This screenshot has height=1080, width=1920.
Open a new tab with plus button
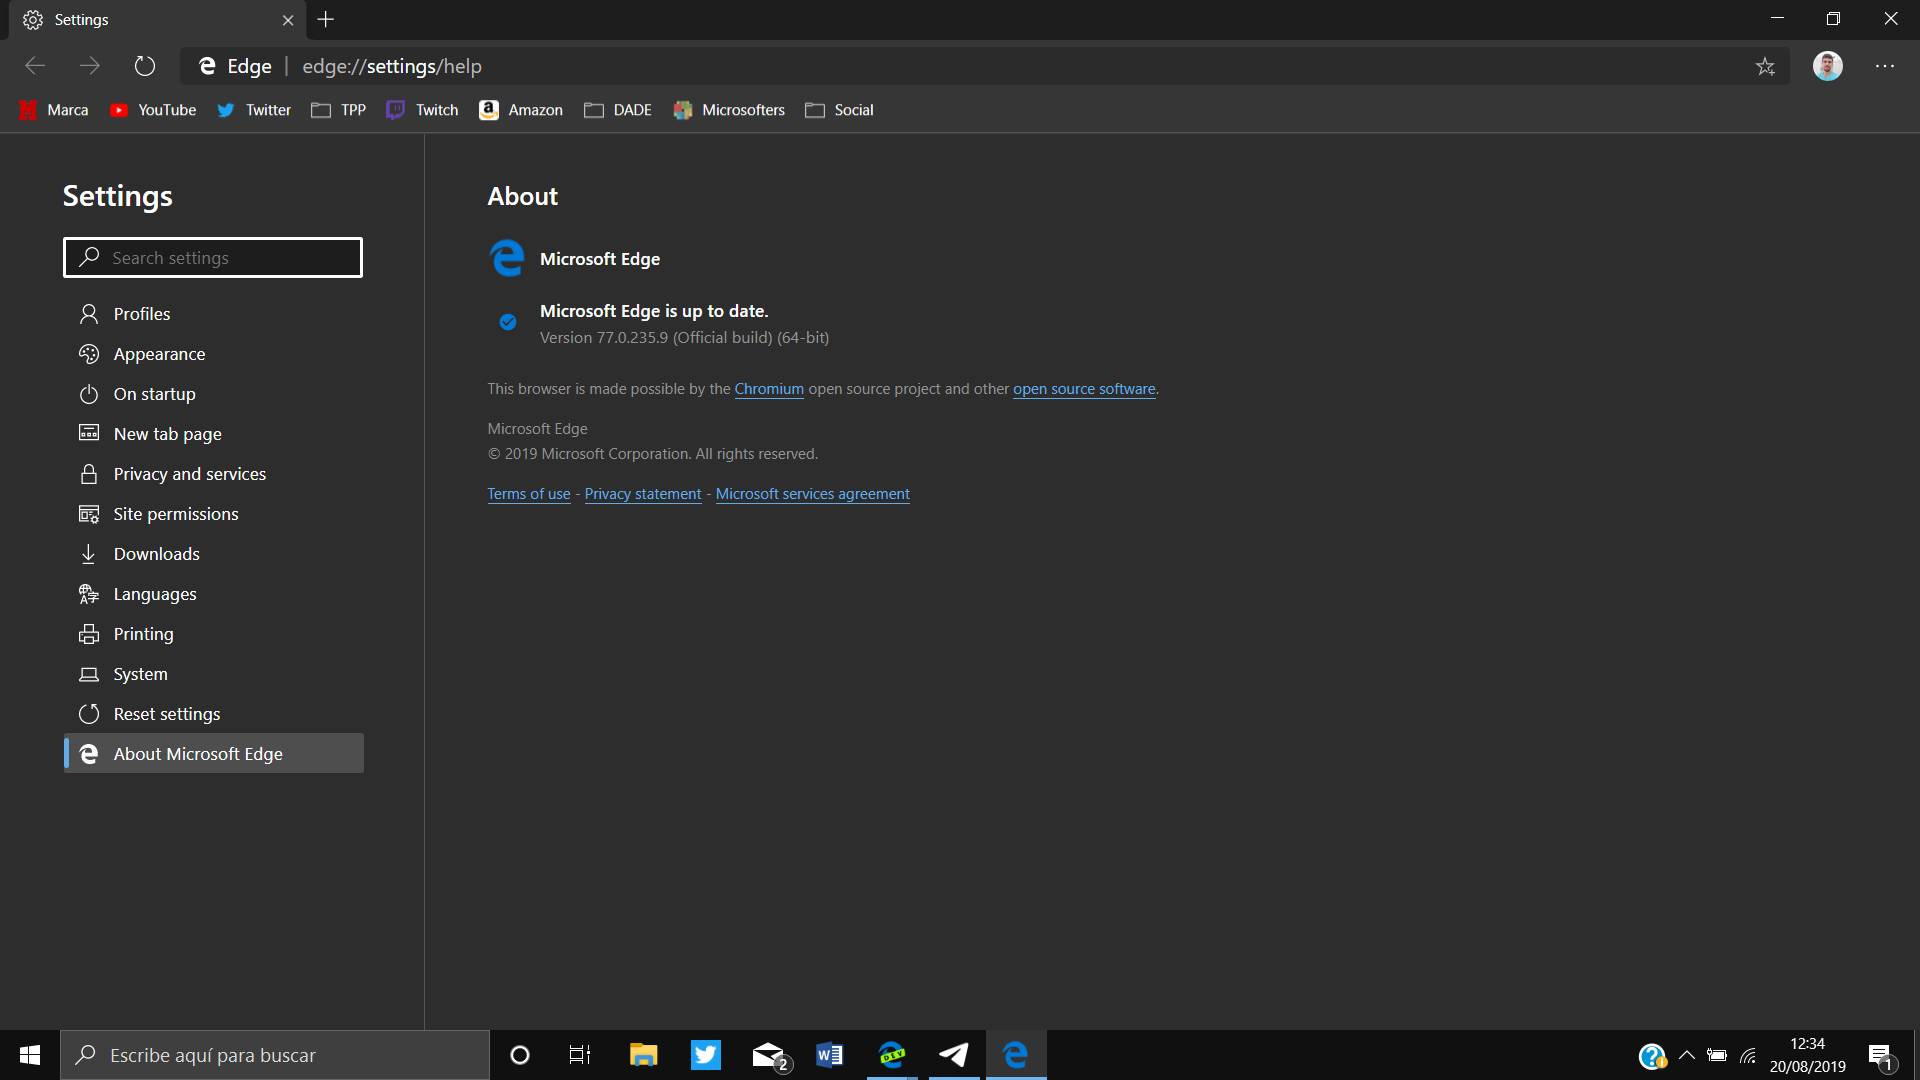coord(326,19)
